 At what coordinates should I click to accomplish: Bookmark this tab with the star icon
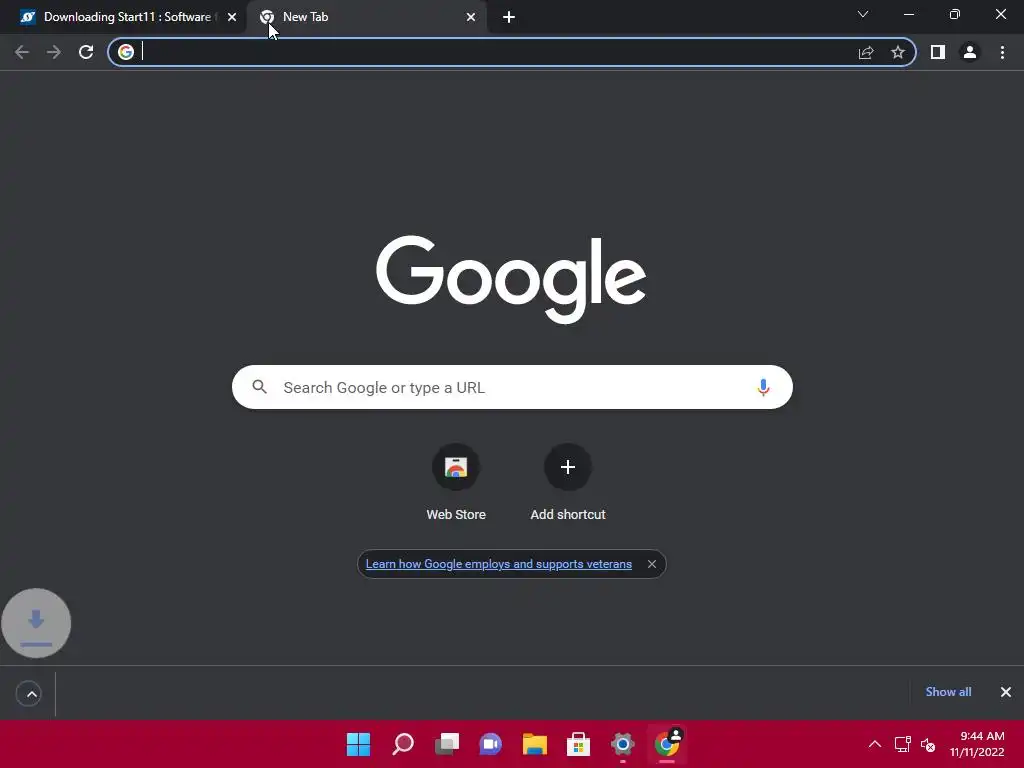click(x=898, y=52)
